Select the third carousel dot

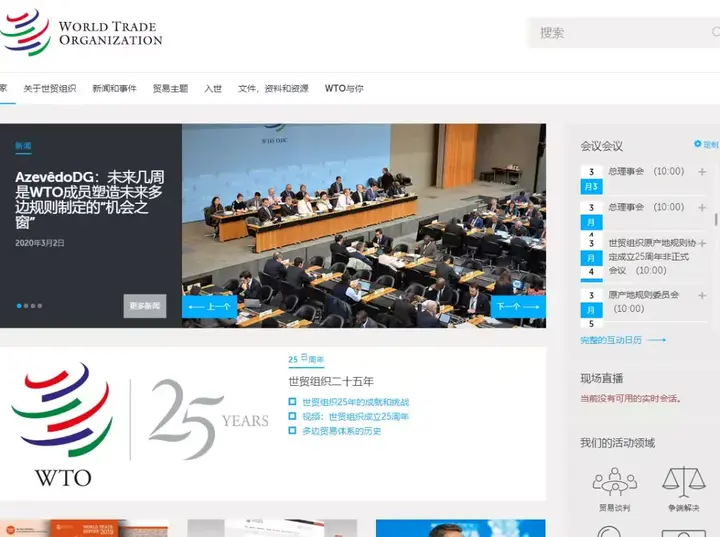point(33,305)
